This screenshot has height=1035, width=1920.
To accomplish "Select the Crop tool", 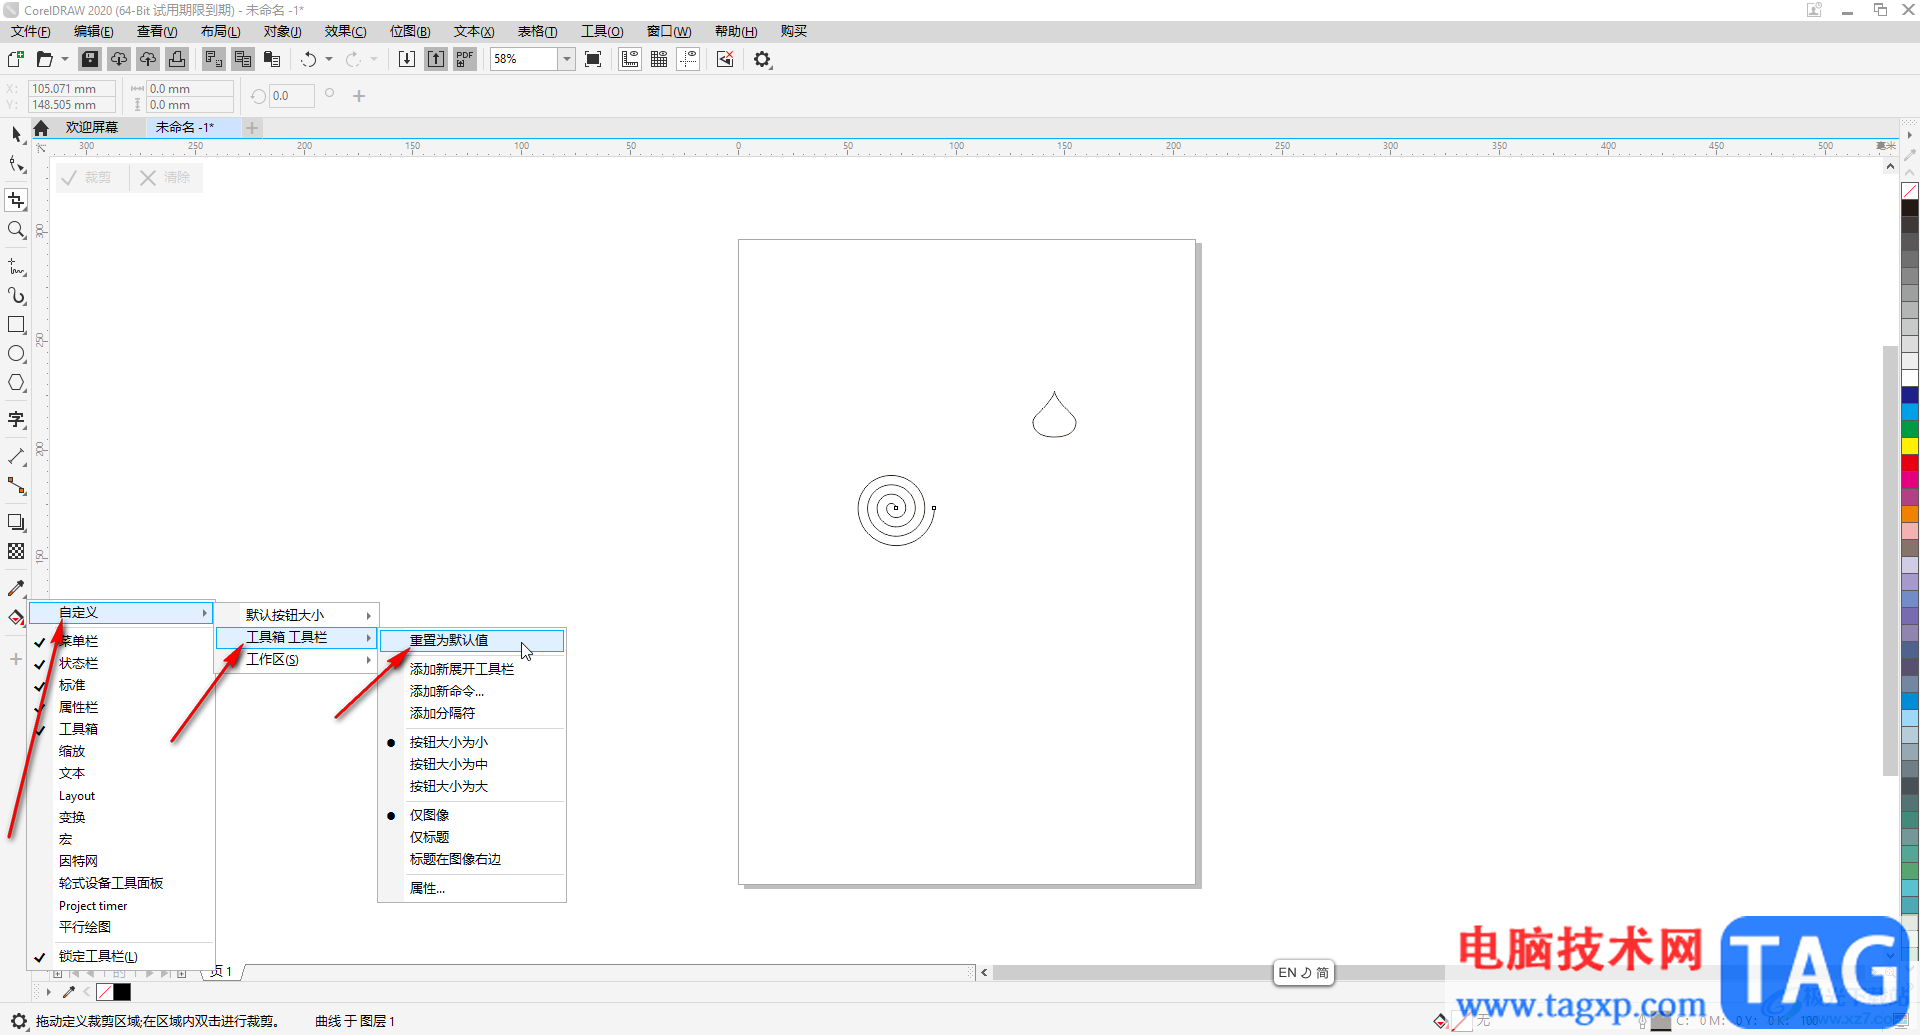I will (x=16, y=201).
